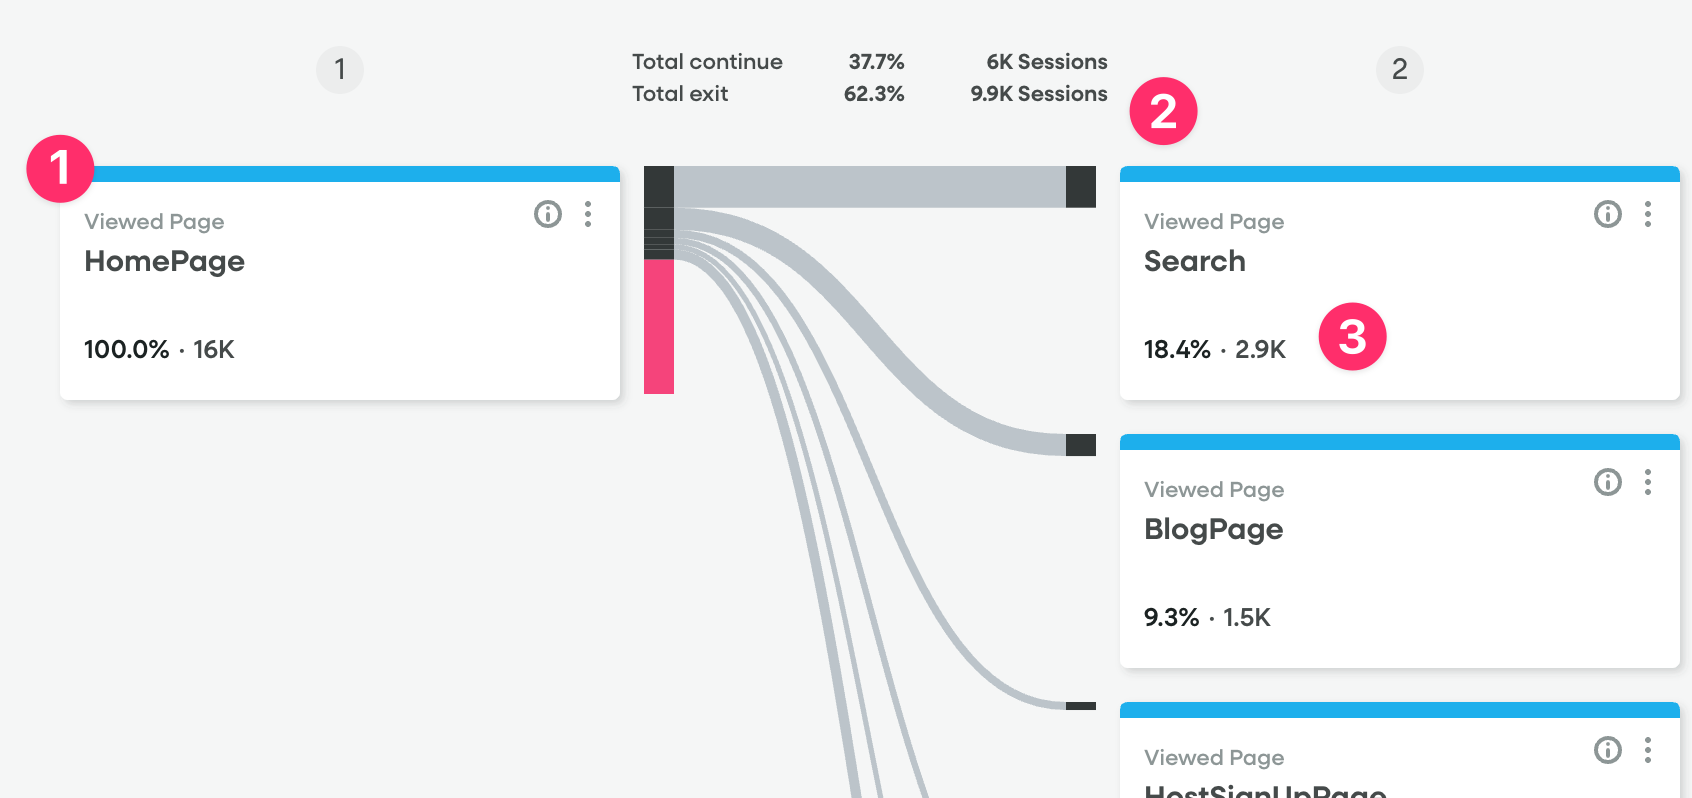Select the HomePage card title
The height and width of the screenshot is (798, 1692).
[x=165, y=261]
